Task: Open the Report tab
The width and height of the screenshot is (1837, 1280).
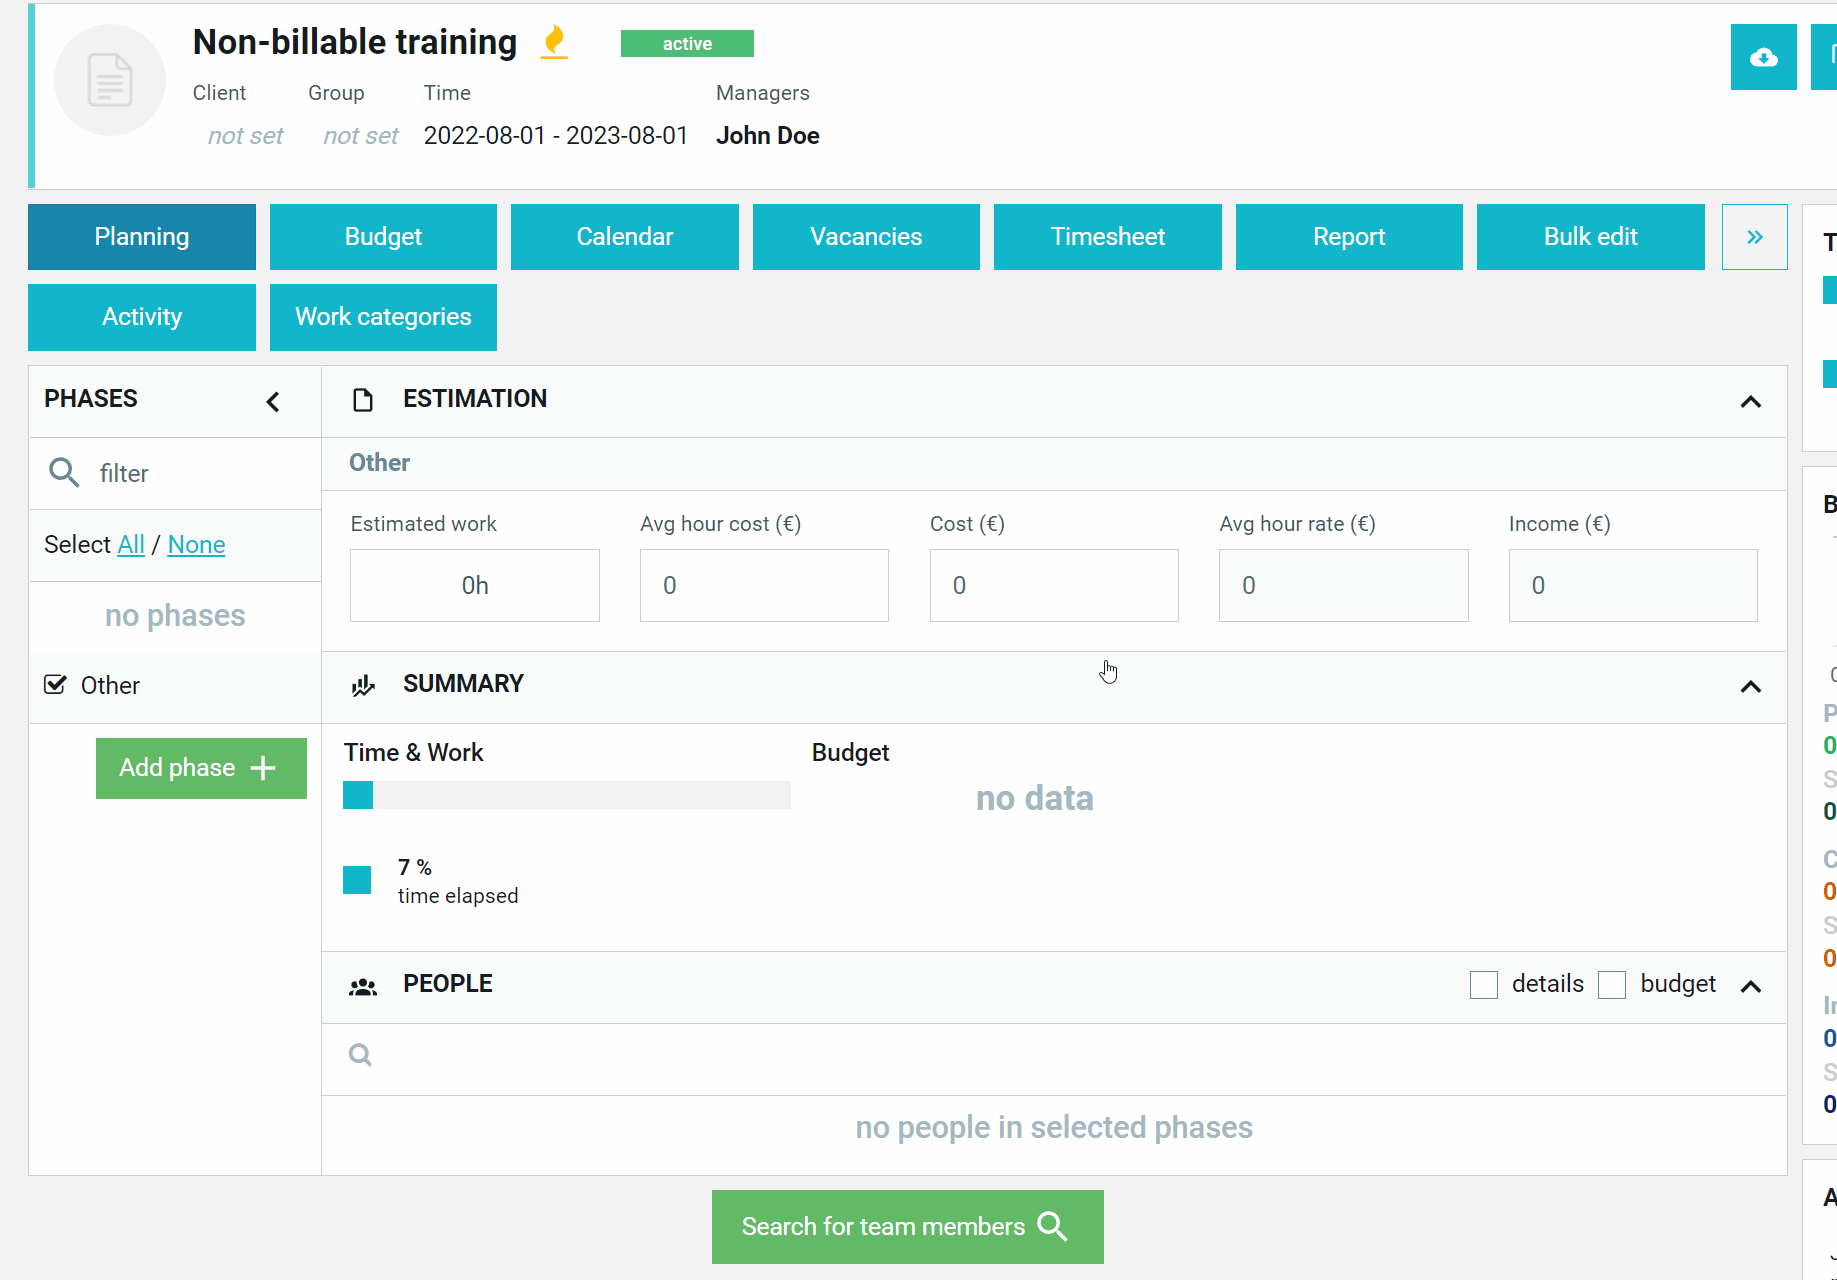Action: 1349,237
